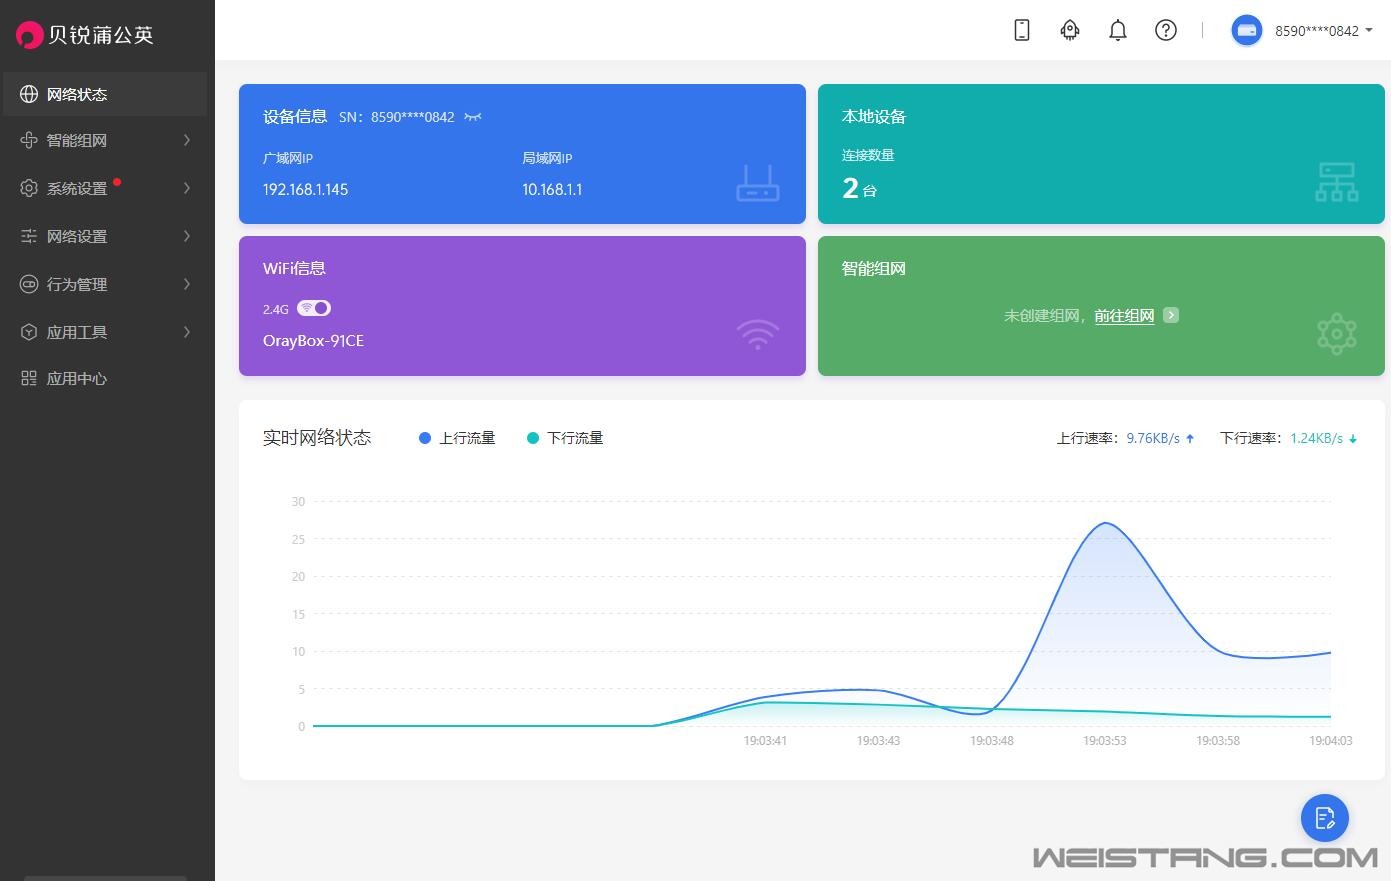Expand 网络设置 menu chevron
The height and width of the screenshot is (881, 1391).
(x=187, y=236)
